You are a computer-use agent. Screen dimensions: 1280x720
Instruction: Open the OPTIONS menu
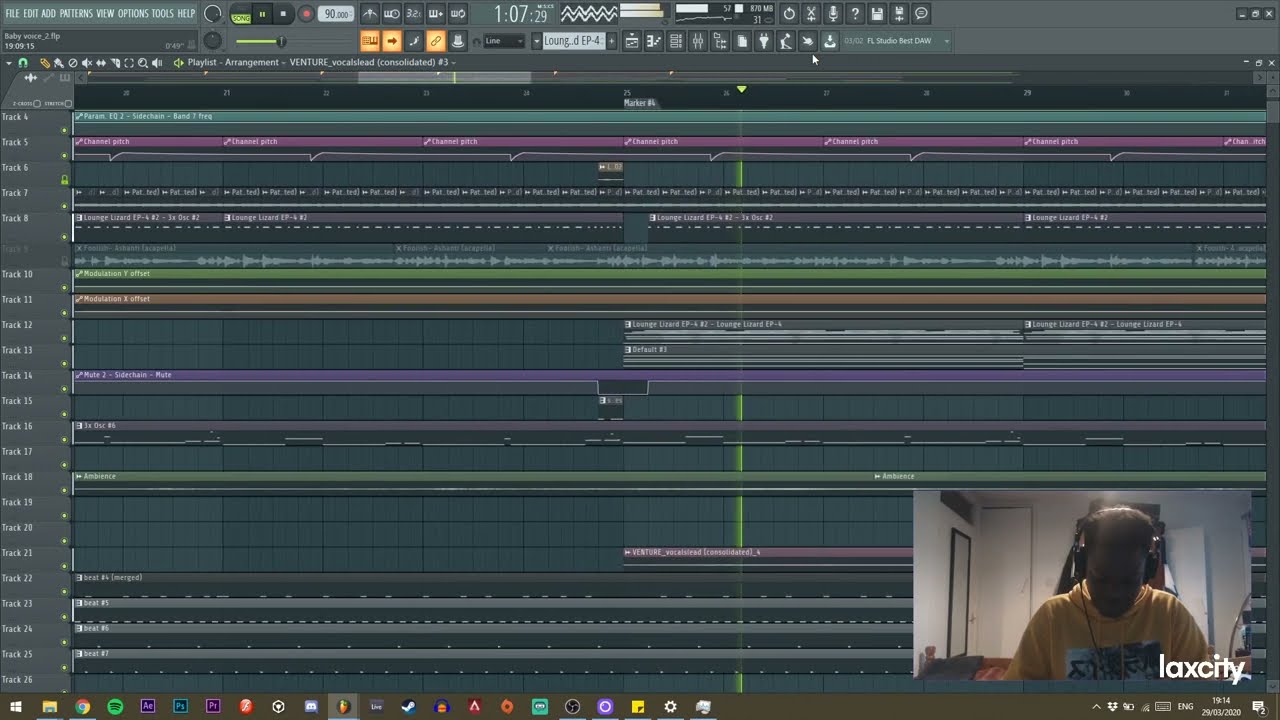133,14
